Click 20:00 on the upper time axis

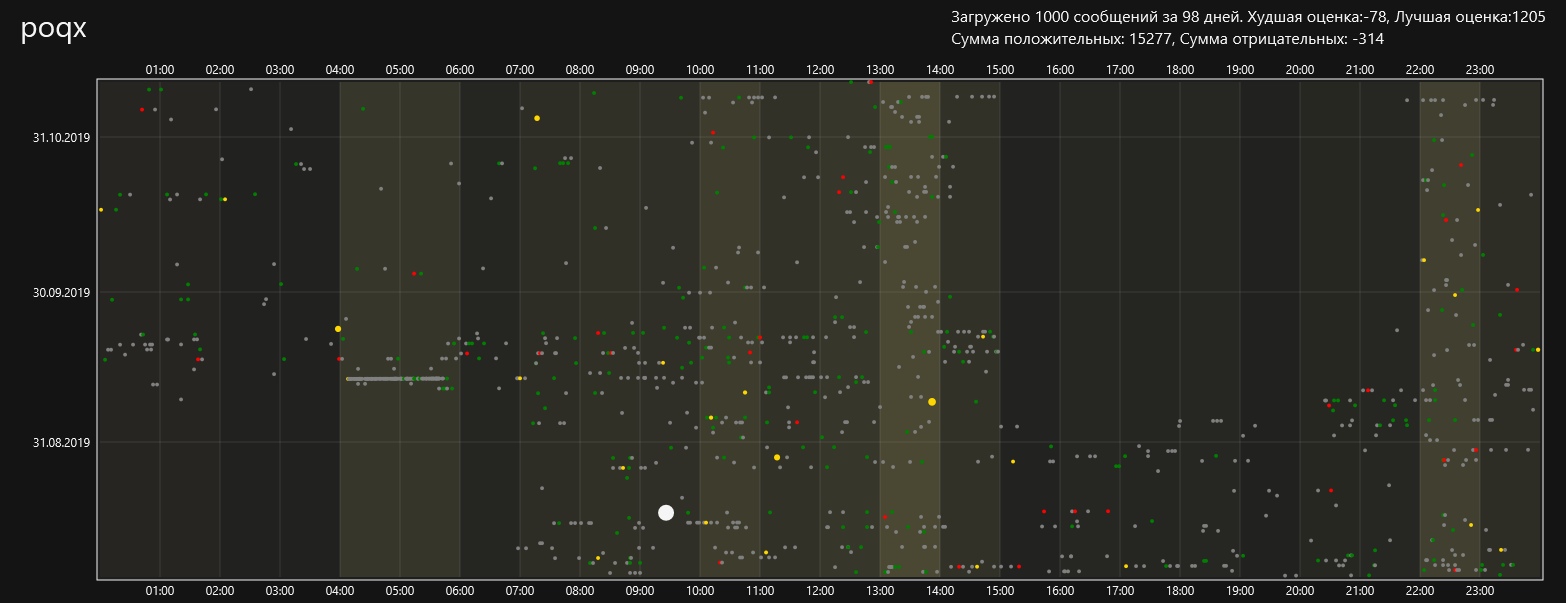(1300, 70)
